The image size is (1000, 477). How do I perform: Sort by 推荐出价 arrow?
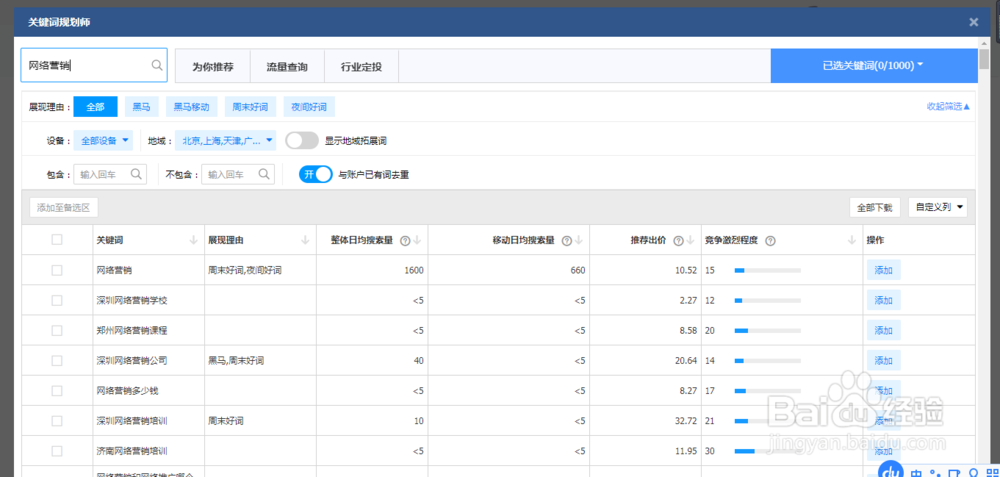[691, 240]
